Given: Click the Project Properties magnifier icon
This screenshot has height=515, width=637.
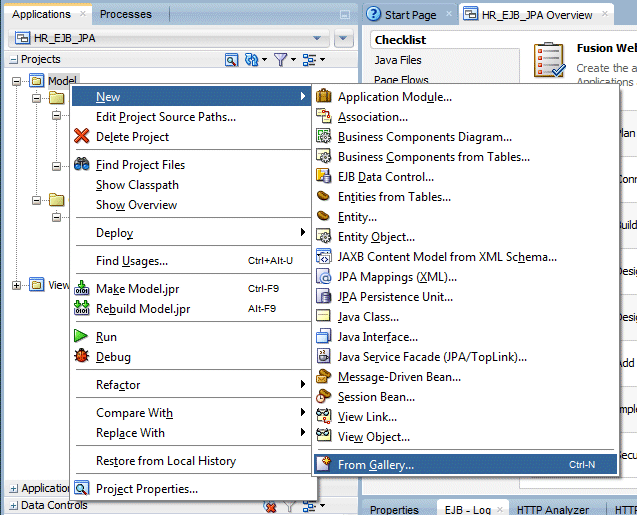Looking at the screenshot, I should tap(82, 488).
